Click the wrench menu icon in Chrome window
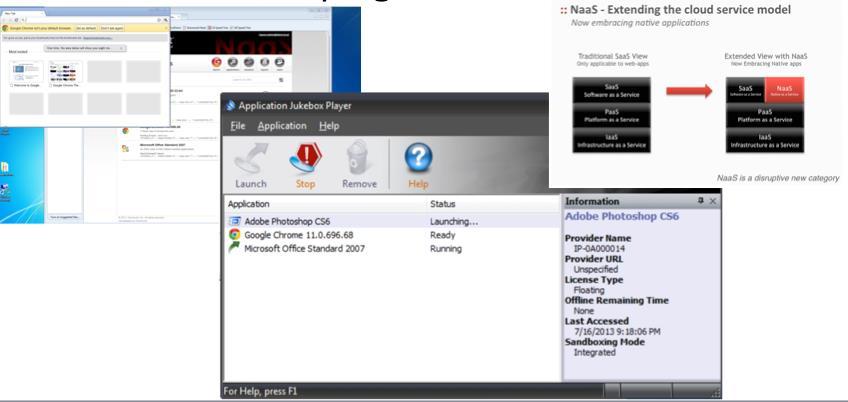 click(166, 19)
